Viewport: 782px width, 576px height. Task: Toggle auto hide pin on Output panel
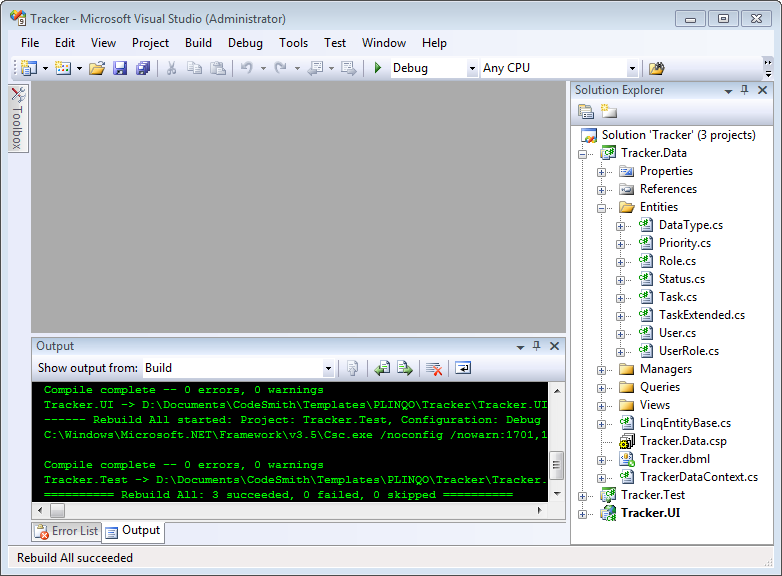click(537, 346)
